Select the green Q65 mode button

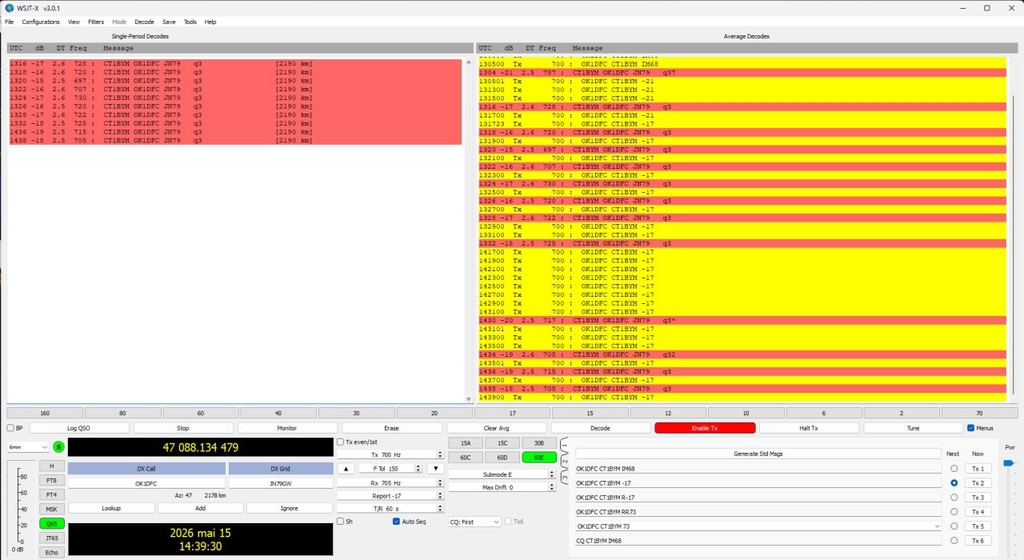(x=52, y=523)
